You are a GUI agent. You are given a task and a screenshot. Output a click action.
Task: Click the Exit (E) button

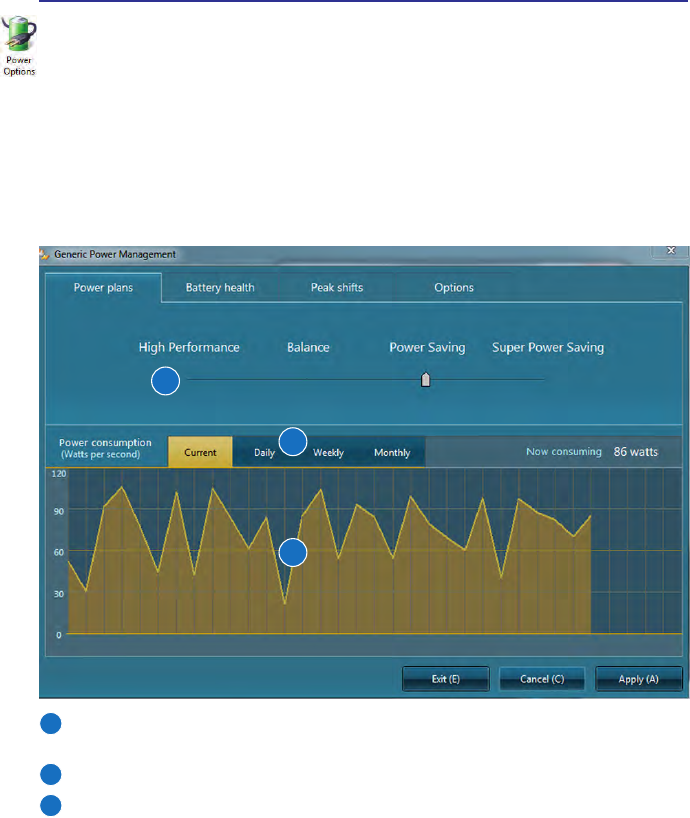(x=445, y=679)
